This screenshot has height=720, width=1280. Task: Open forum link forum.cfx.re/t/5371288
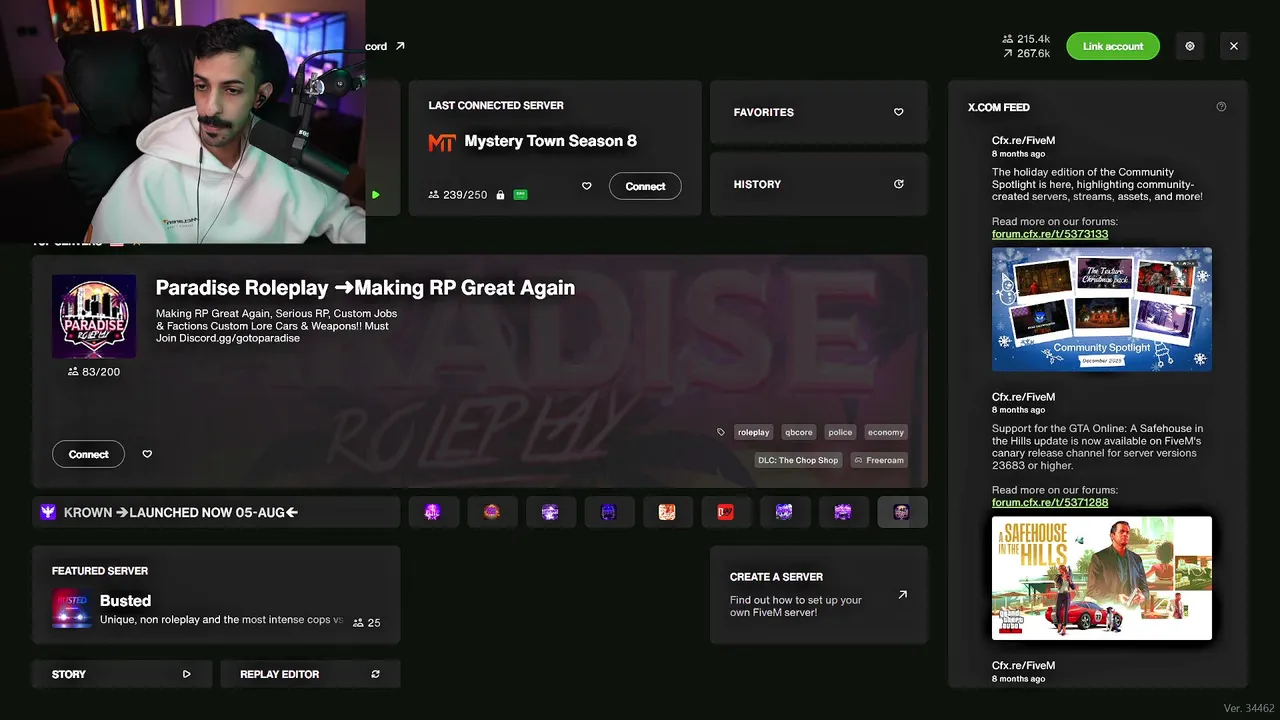tap(1050, 502)
